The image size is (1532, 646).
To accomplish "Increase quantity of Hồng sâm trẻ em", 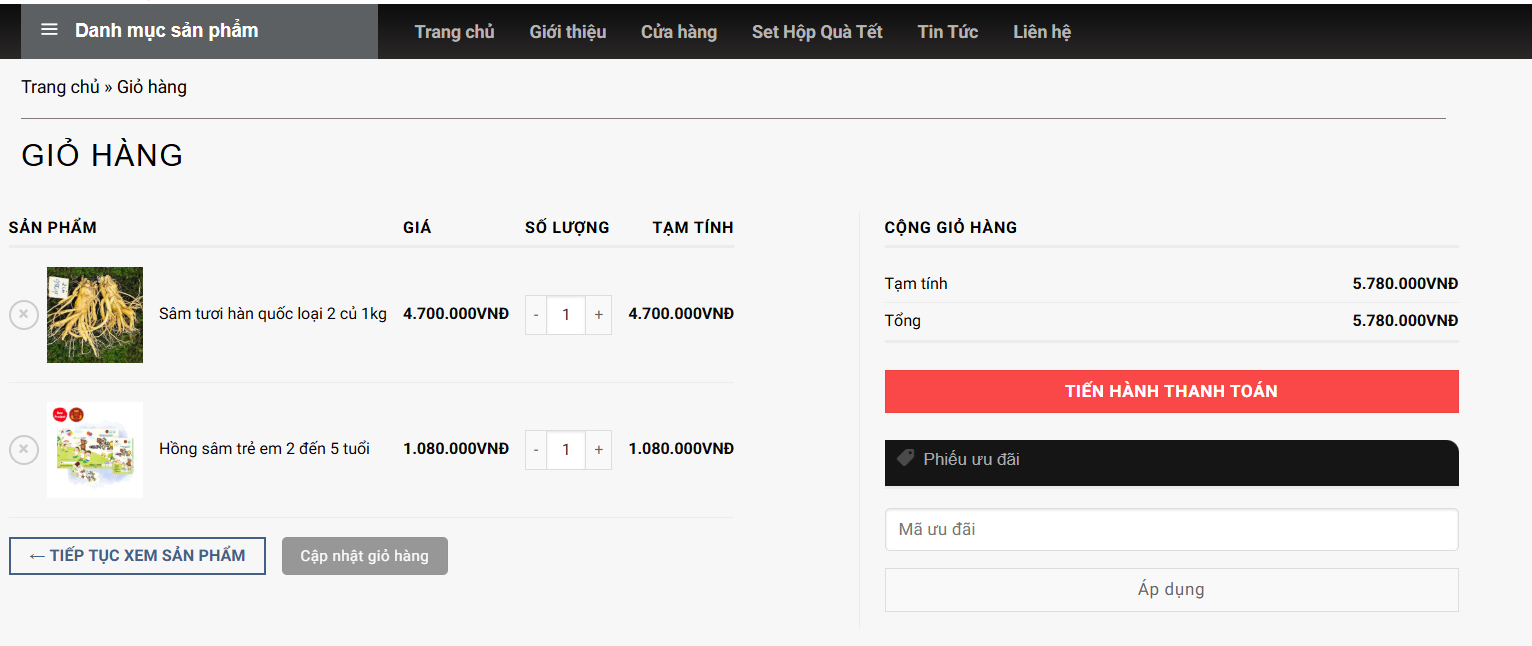I will pos(598,450).
